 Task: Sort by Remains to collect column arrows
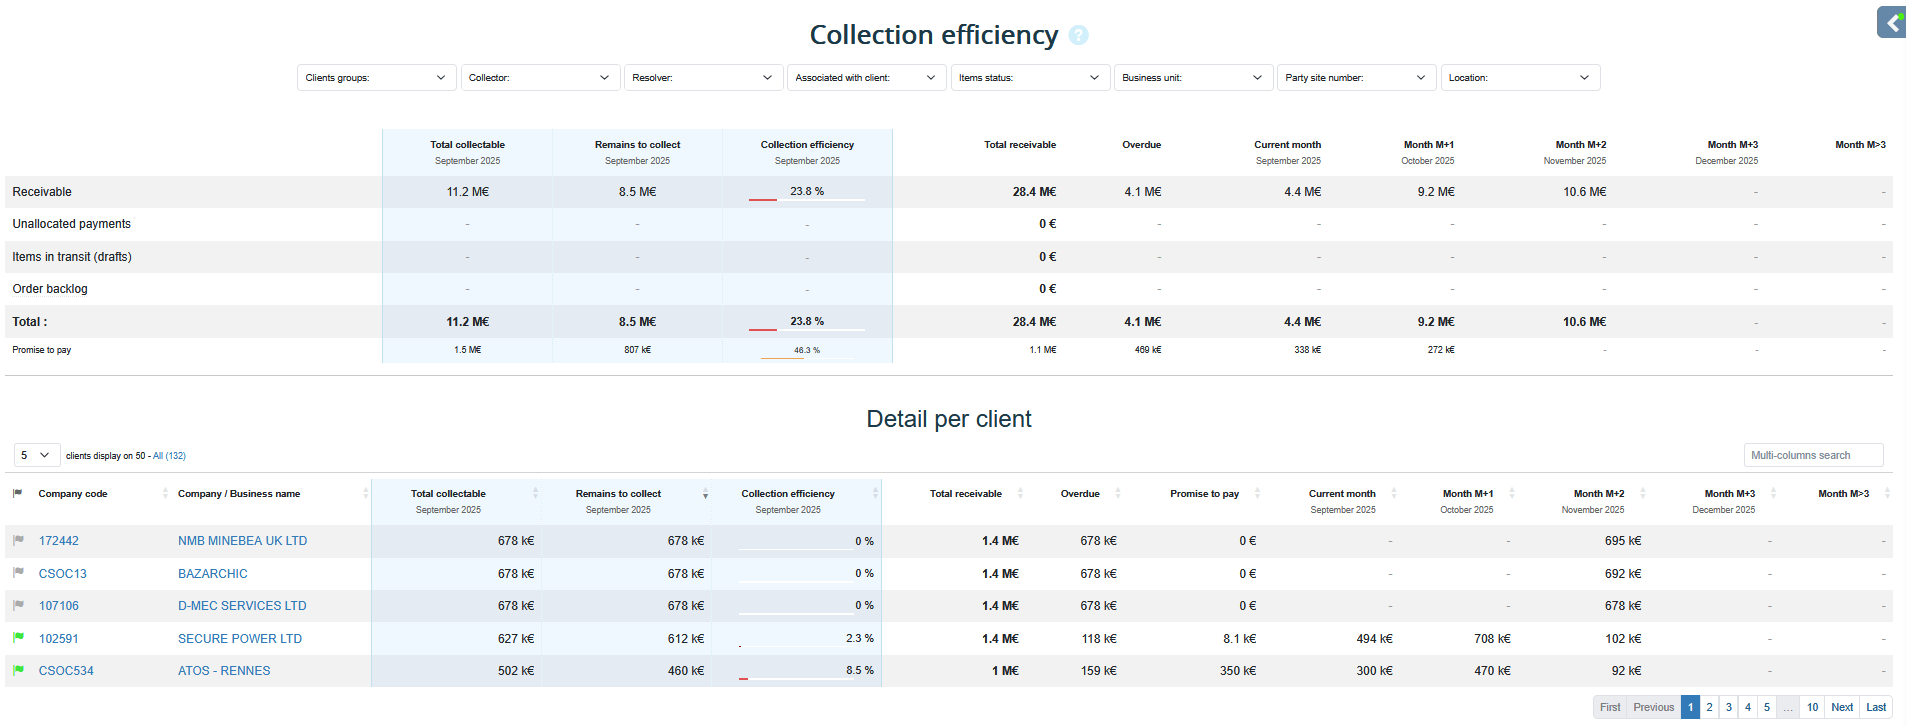click(x=705, y=494)
